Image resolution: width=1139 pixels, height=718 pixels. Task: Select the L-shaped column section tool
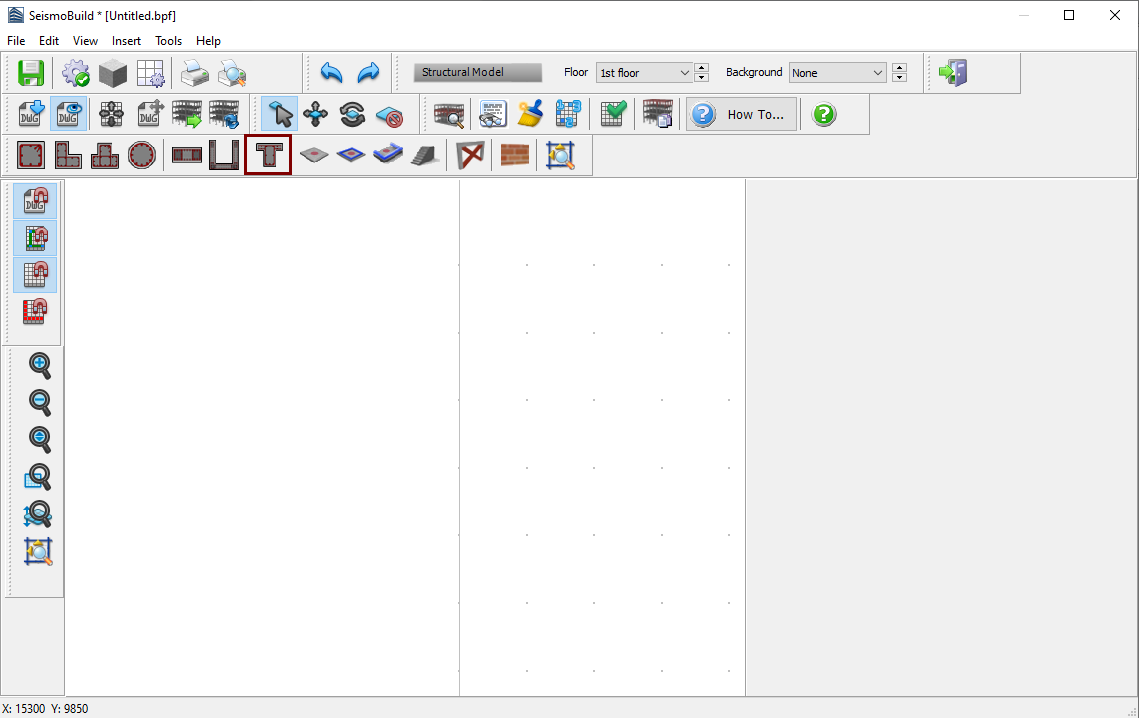(x=68, y=155)
